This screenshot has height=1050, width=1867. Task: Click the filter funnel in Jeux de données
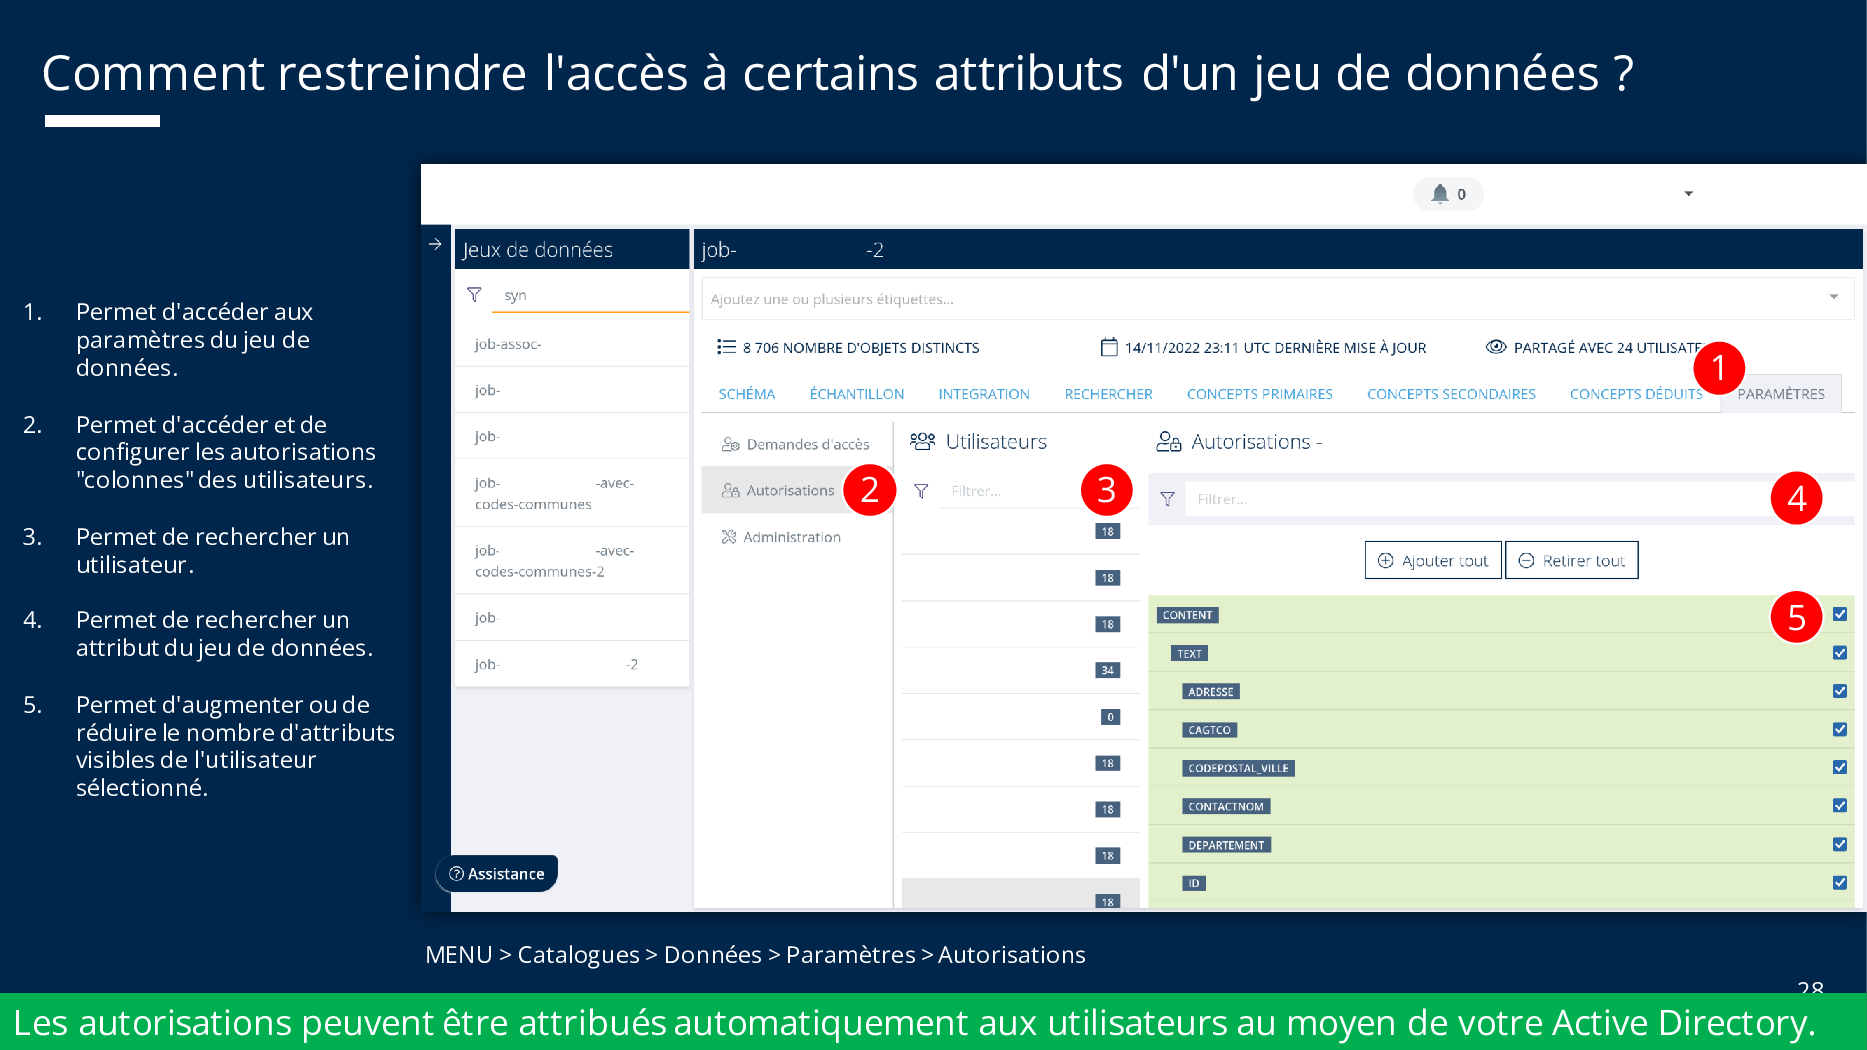[x=474, y=295]
